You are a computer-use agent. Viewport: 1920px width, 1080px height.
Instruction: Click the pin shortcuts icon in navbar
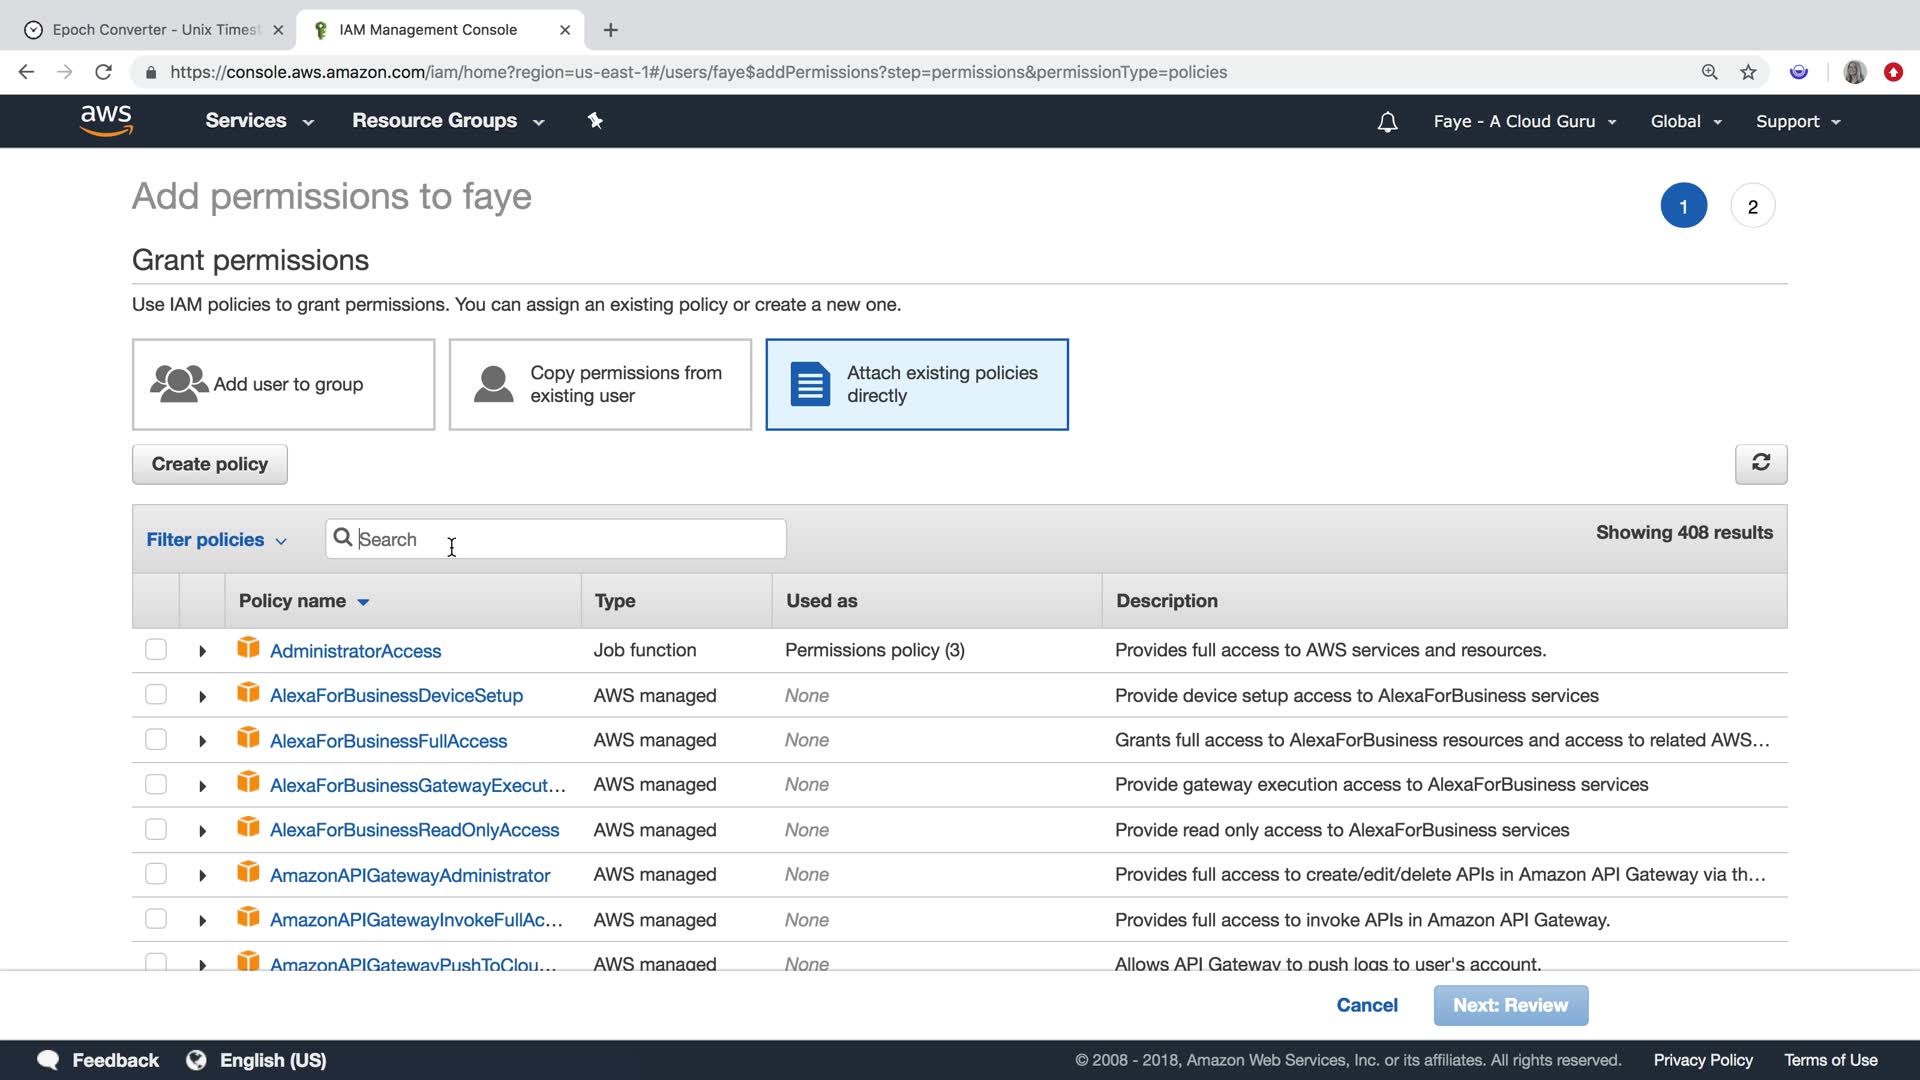click(595, 121)
